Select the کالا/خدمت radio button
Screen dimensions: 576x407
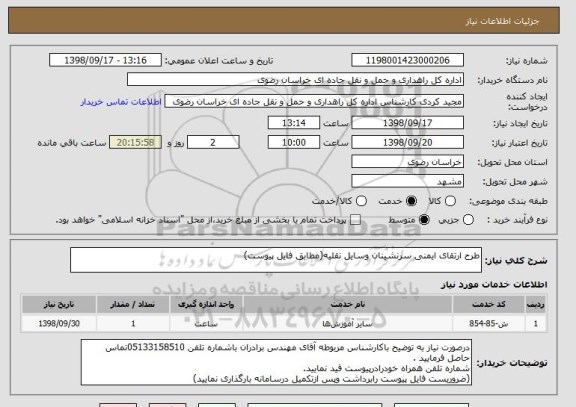[361, 201]
